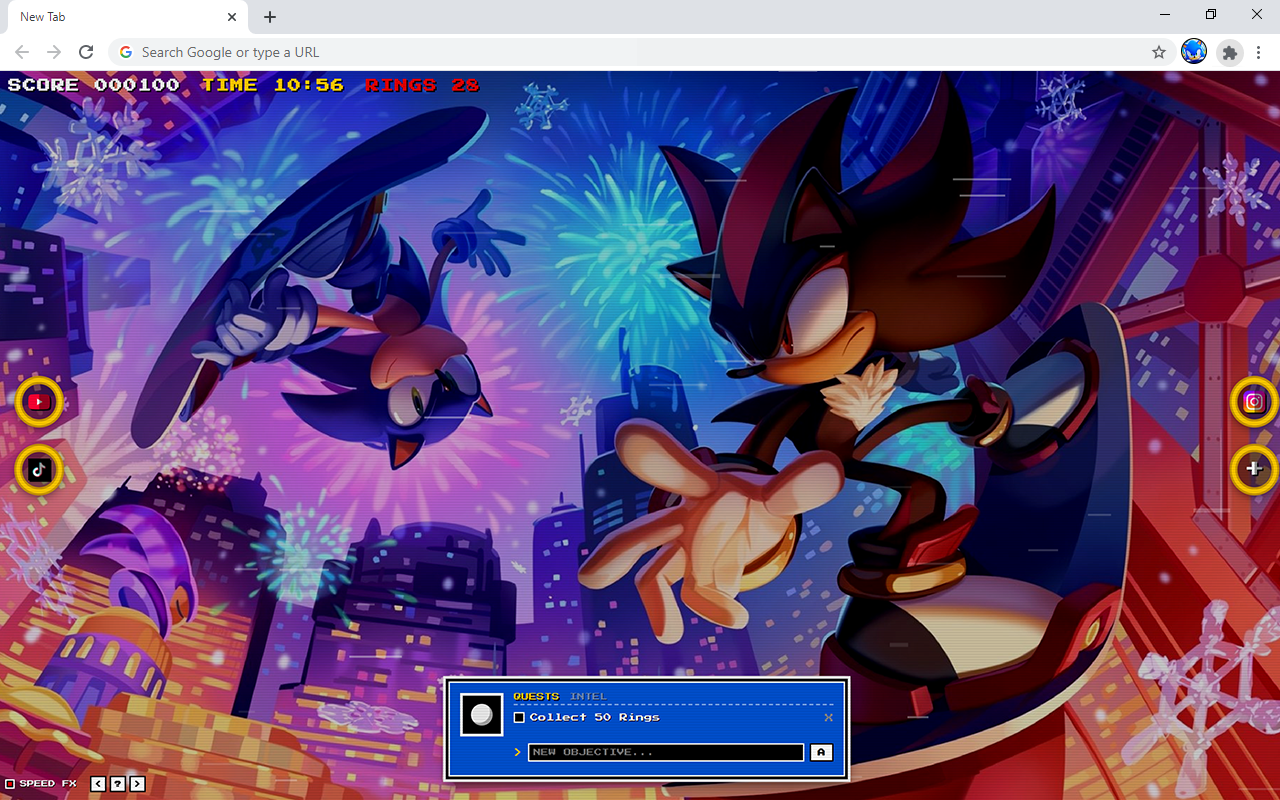
Task: Click the Sonic profile avatar icon
Action: click(1194, 52)
